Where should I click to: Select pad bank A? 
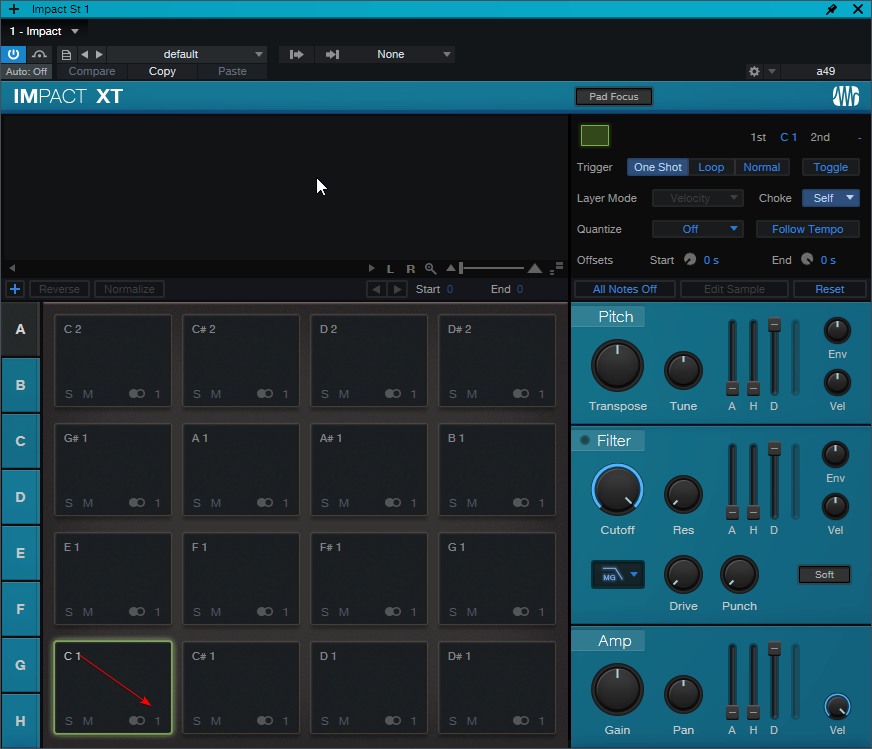[20, 329]
